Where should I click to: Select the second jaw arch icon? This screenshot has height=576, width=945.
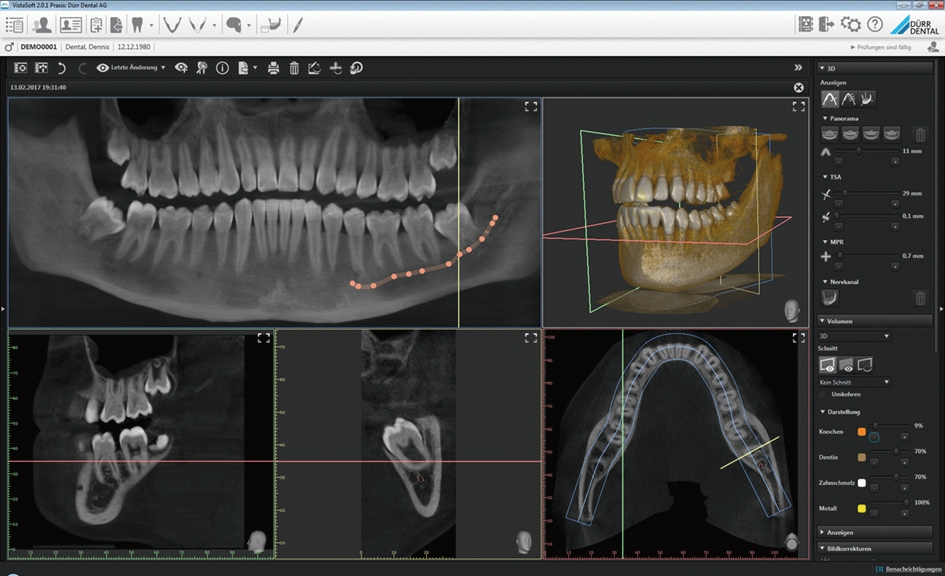pos(197,25)
